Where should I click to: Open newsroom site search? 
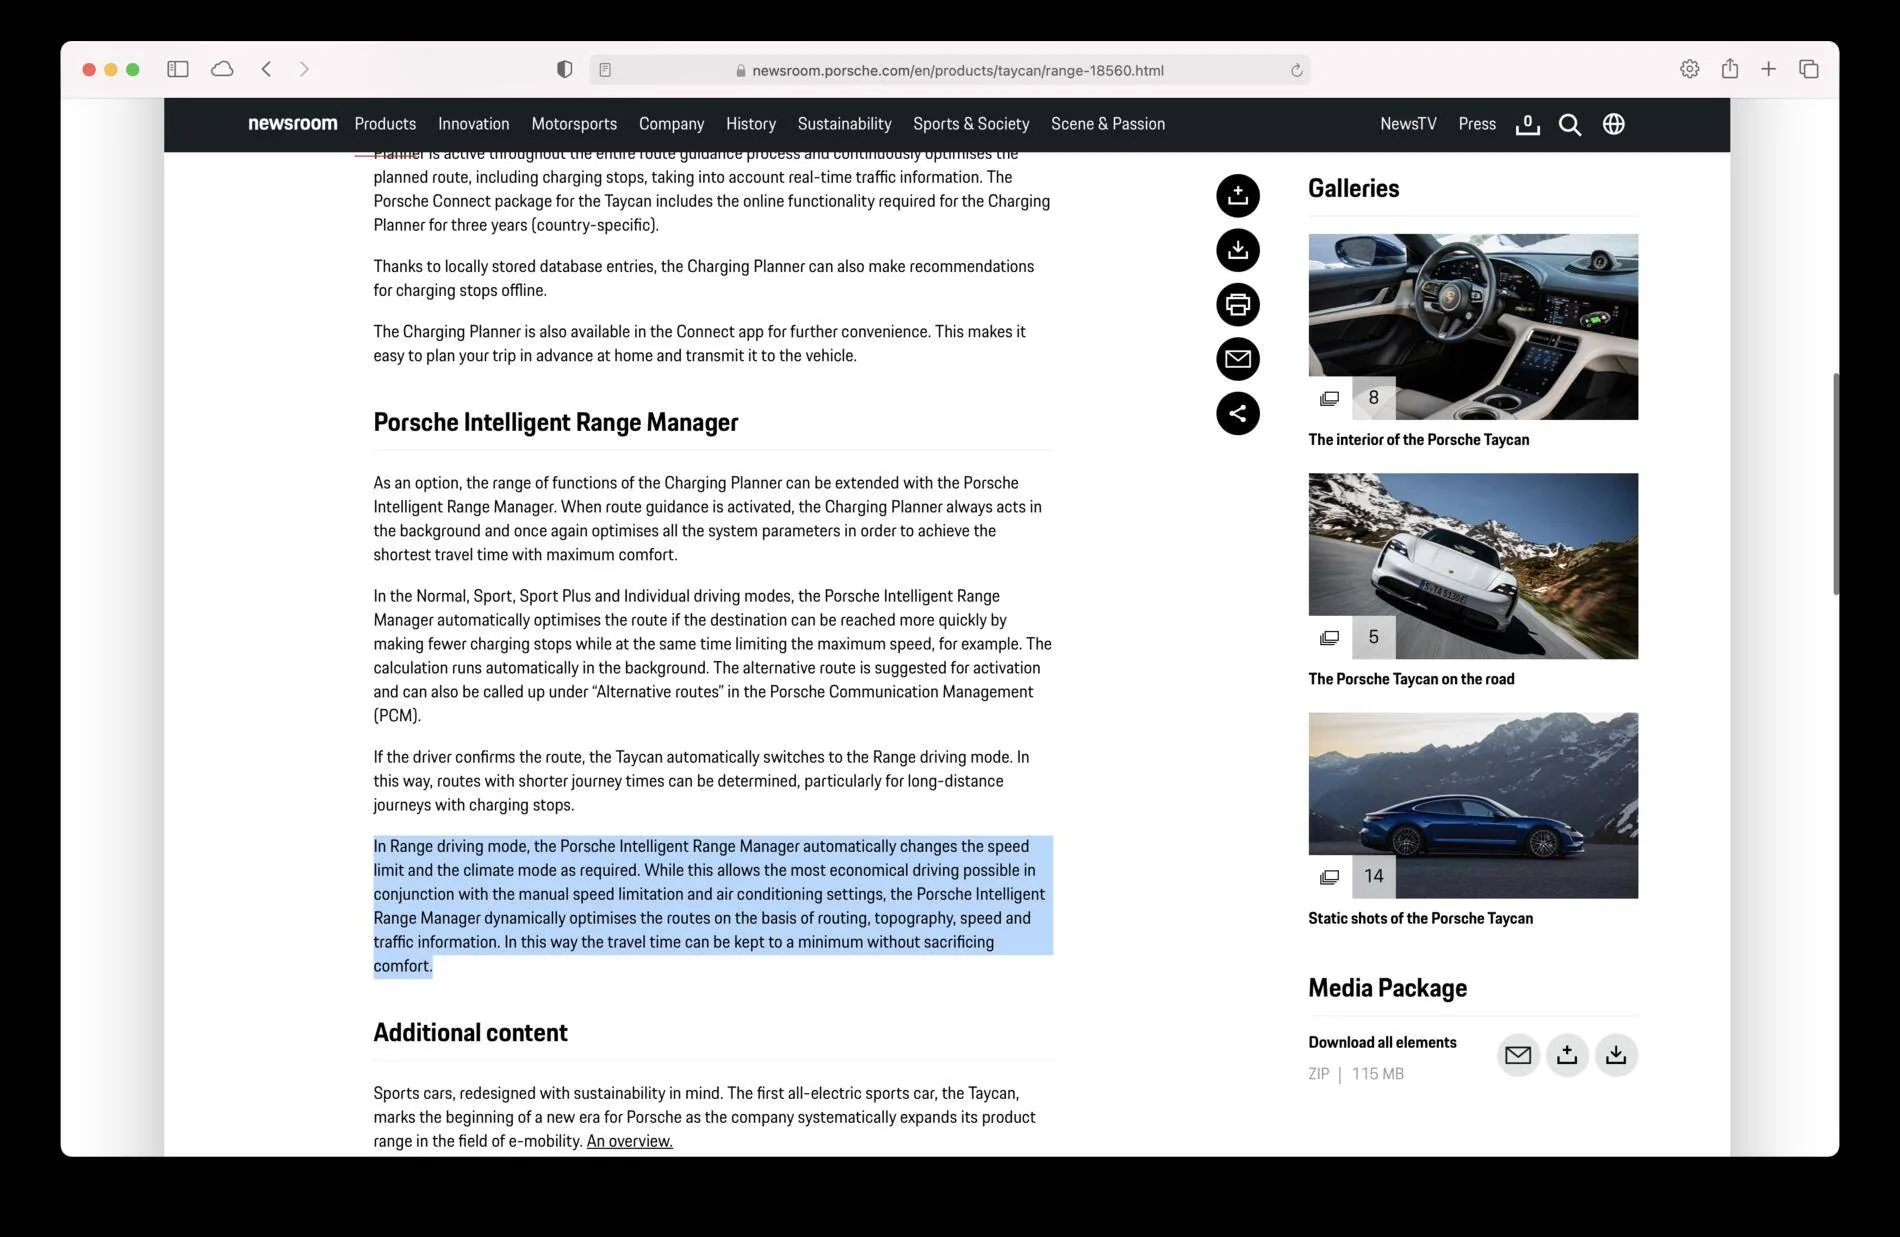pyautogui.click(x=1570, y=124)
